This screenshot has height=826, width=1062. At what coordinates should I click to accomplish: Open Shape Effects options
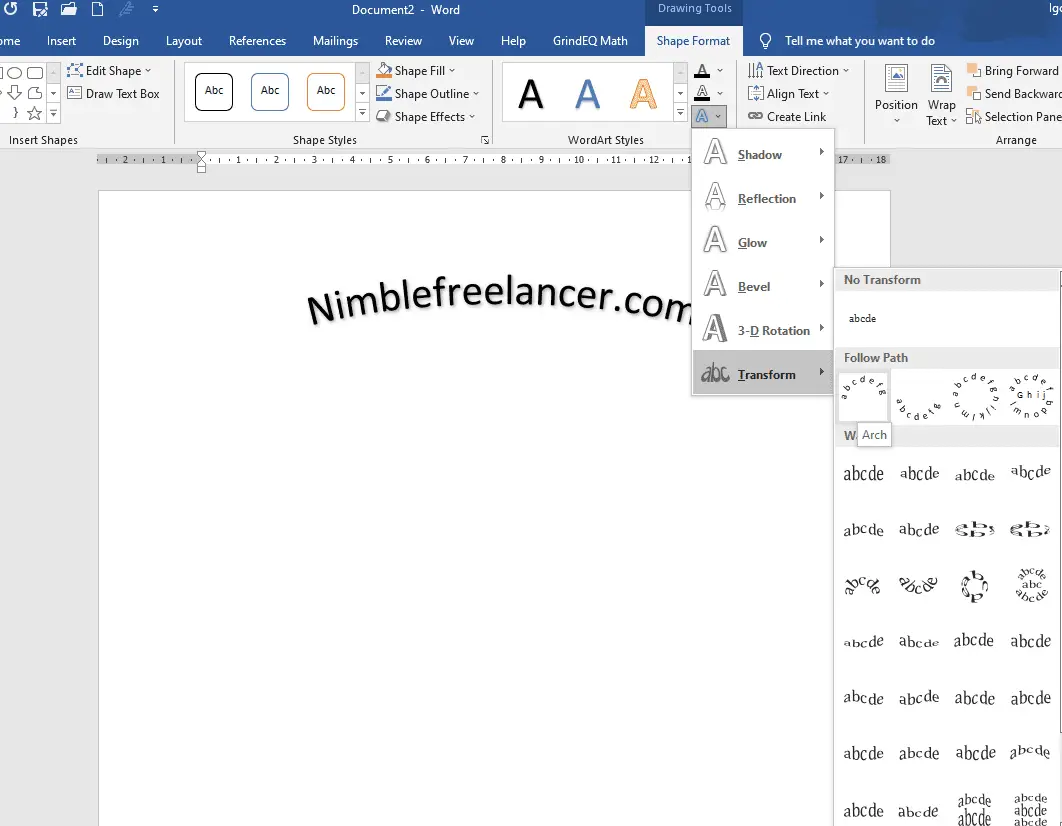[x=425, y=116]
